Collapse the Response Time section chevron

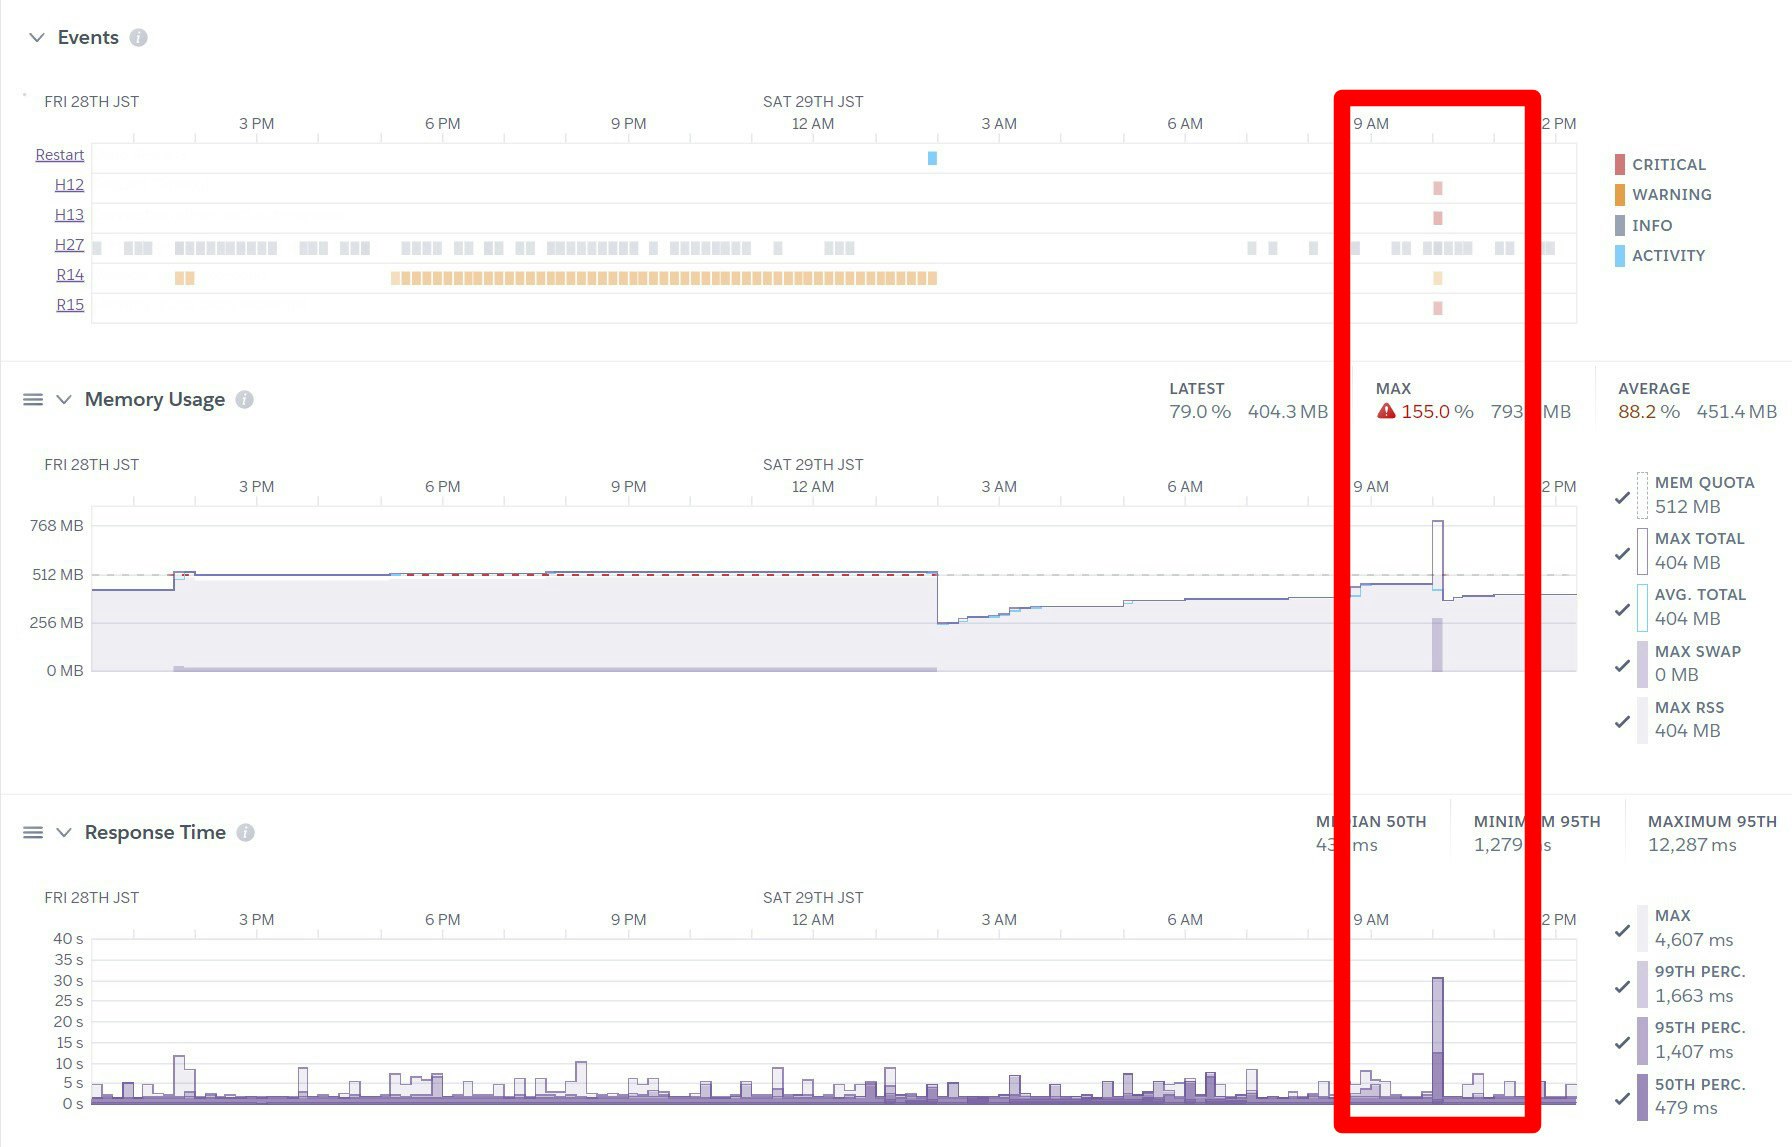point(64,833)
